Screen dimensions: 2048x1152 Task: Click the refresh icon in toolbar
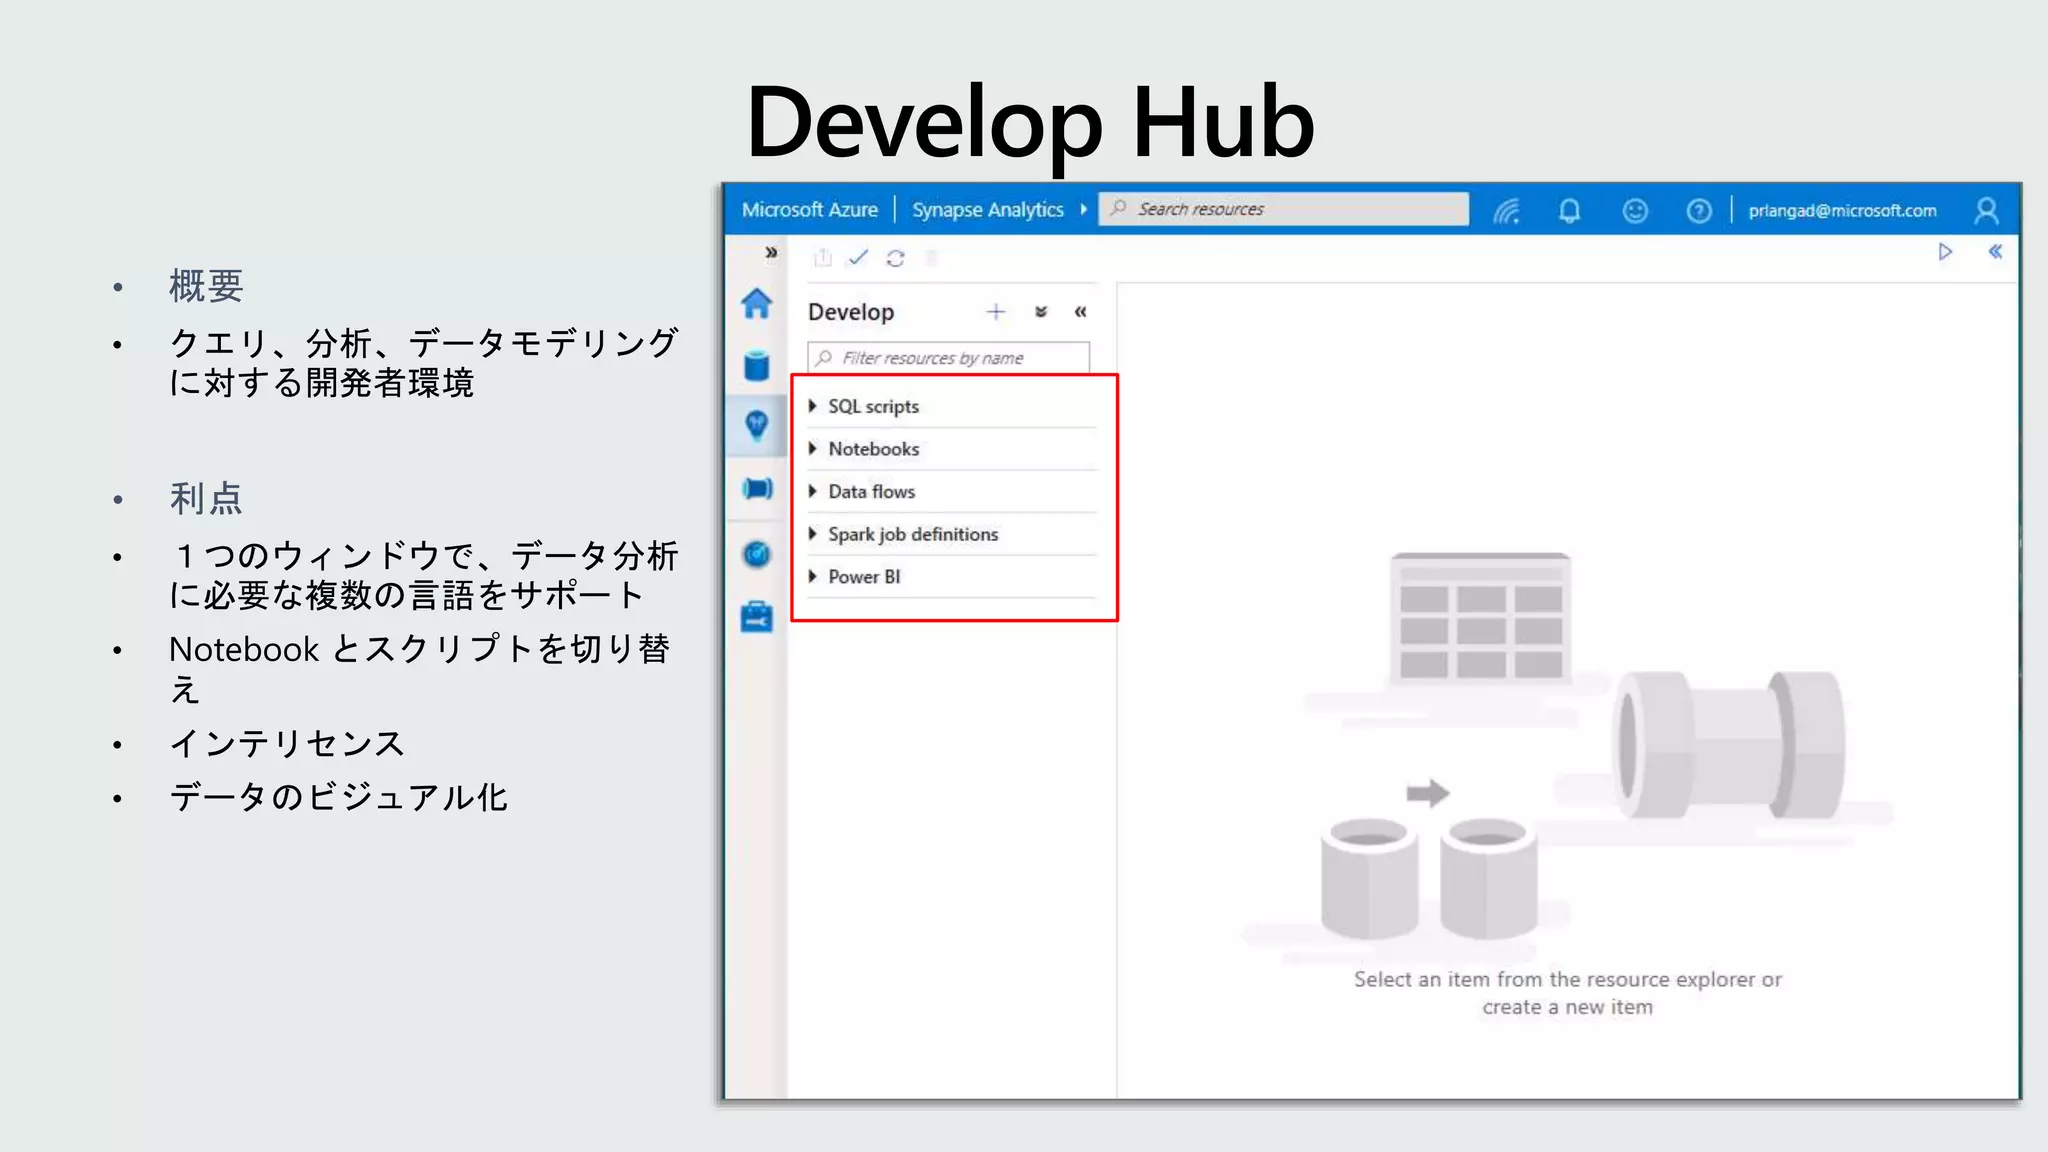tap(895, 259)
